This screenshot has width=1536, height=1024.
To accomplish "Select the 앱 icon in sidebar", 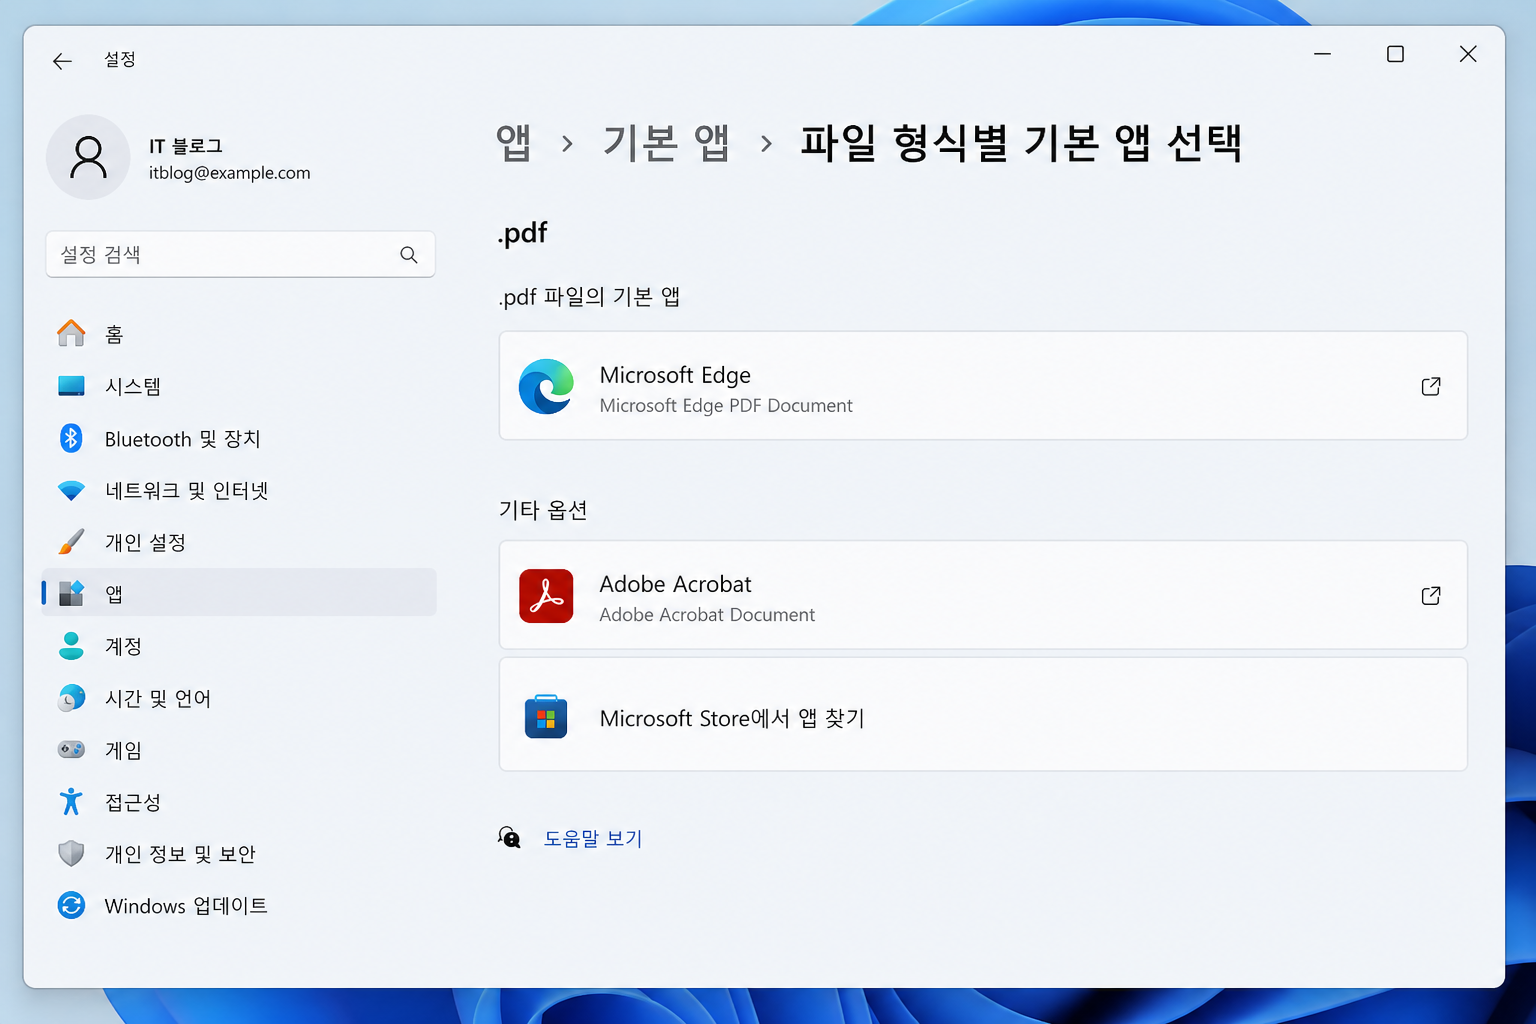I will (71, 593).
